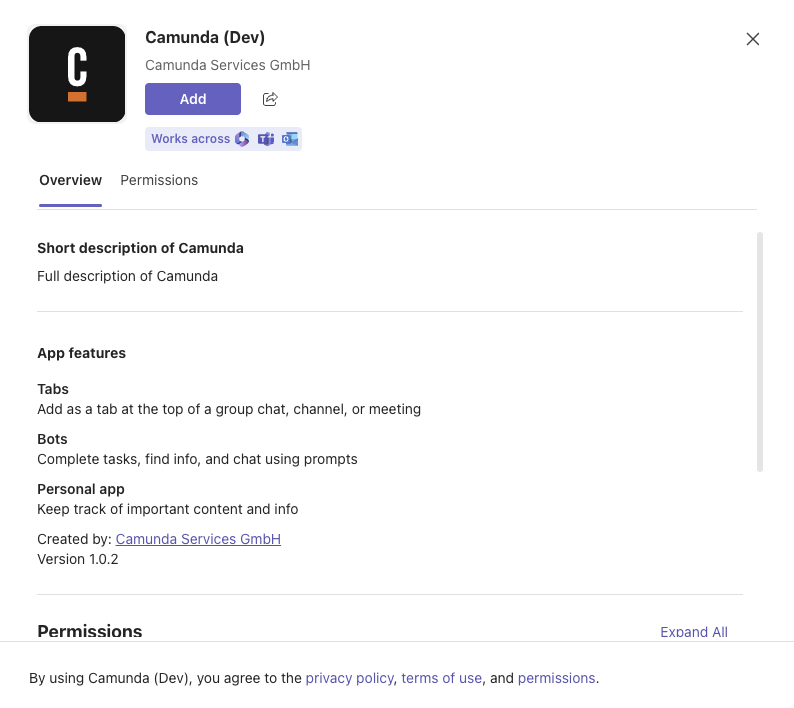Image resolution: width=794 pixels, height=708 pixels.
Task: Click the 'Tabs' feature heading
Action: (x=53, y=389)
